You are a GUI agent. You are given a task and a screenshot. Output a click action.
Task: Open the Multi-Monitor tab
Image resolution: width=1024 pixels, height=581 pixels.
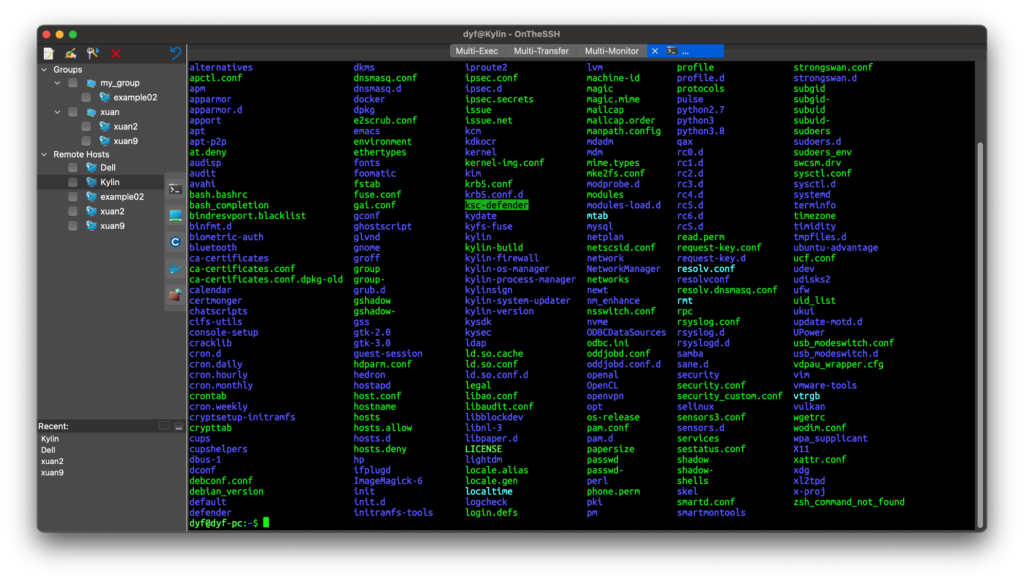pyautogui.click(x=611, y=50)
